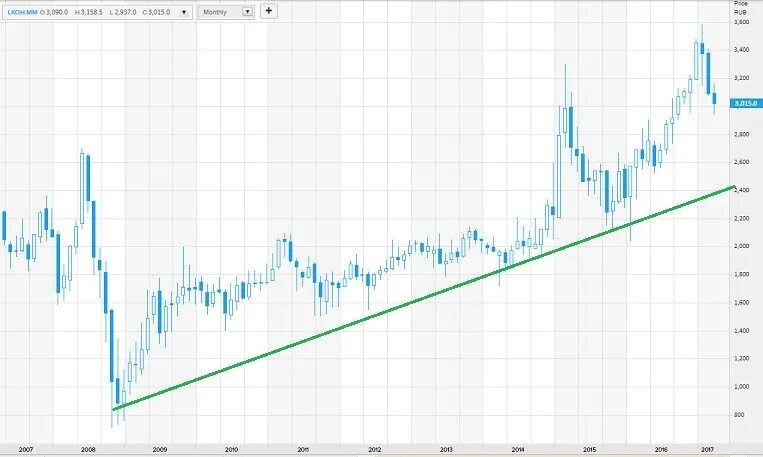The height and width of the screenshot is (457, 763).
Task: Click the 2010 label on time axis
Action: 231,450
